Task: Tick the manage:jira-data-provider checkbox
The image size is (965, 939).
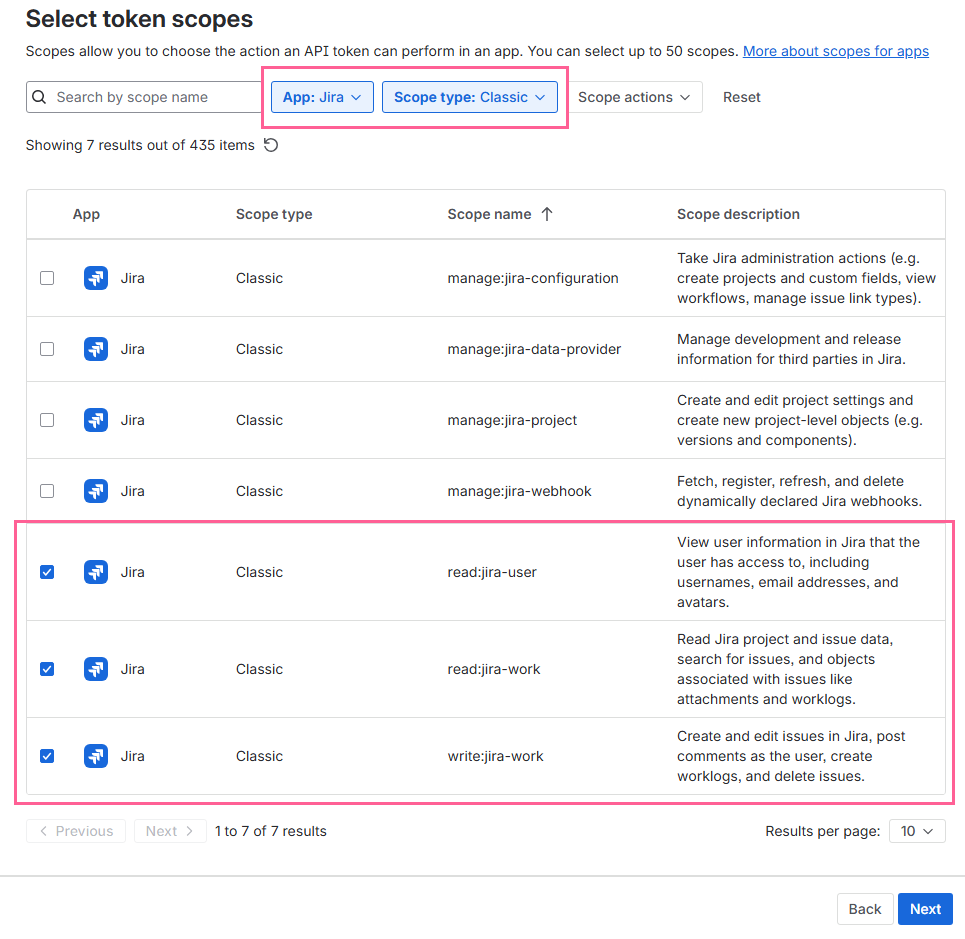Action: (47, 349)
